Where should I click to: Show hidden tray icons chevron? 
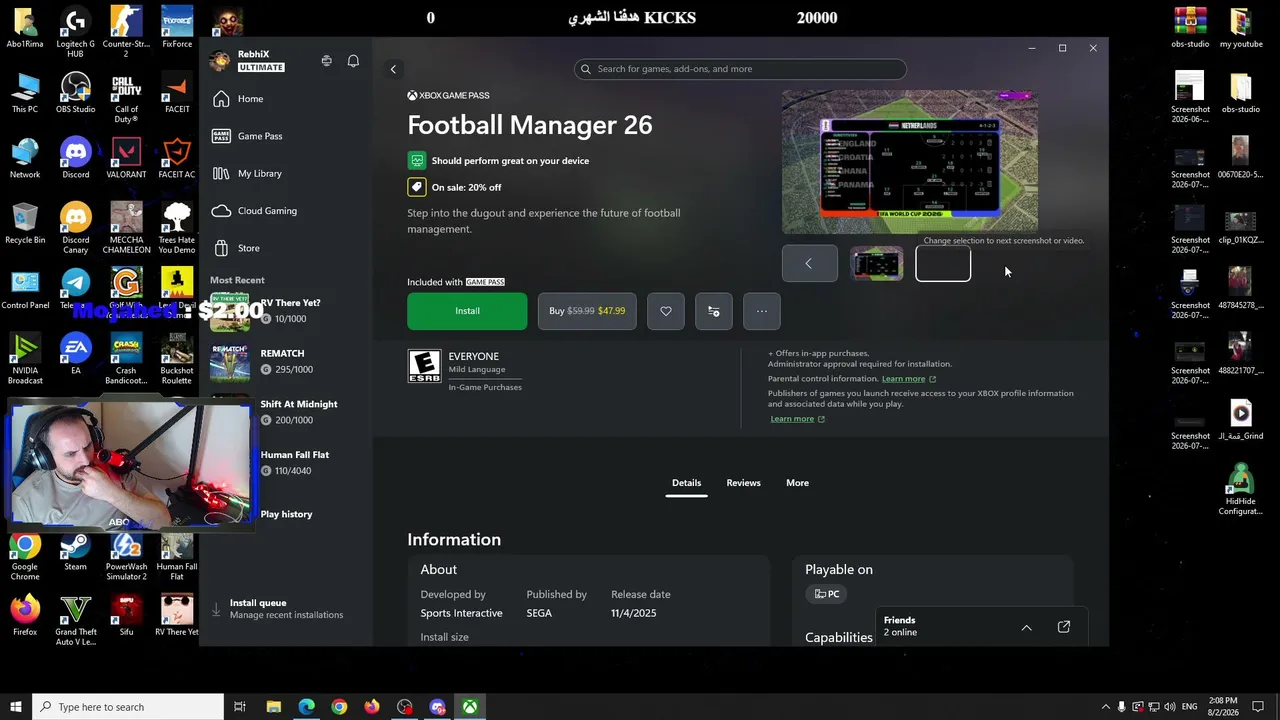point(1105,707)
